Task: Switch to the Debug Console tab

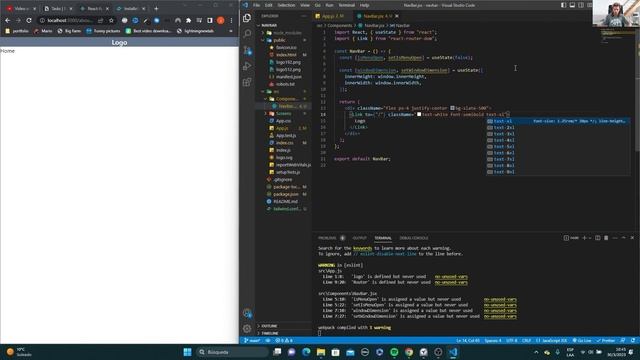Action: tap(414, 238)
